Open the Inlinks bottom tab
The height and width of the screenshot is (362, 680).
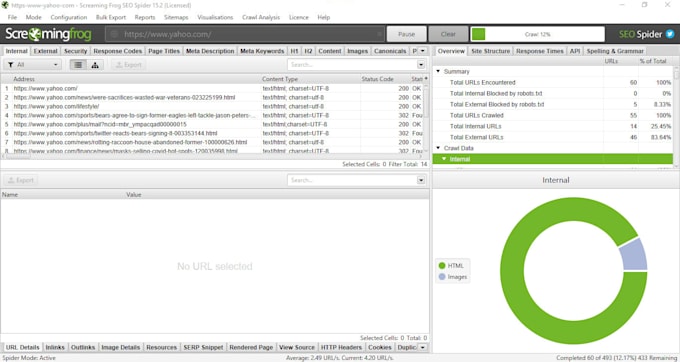pos(55,347)
